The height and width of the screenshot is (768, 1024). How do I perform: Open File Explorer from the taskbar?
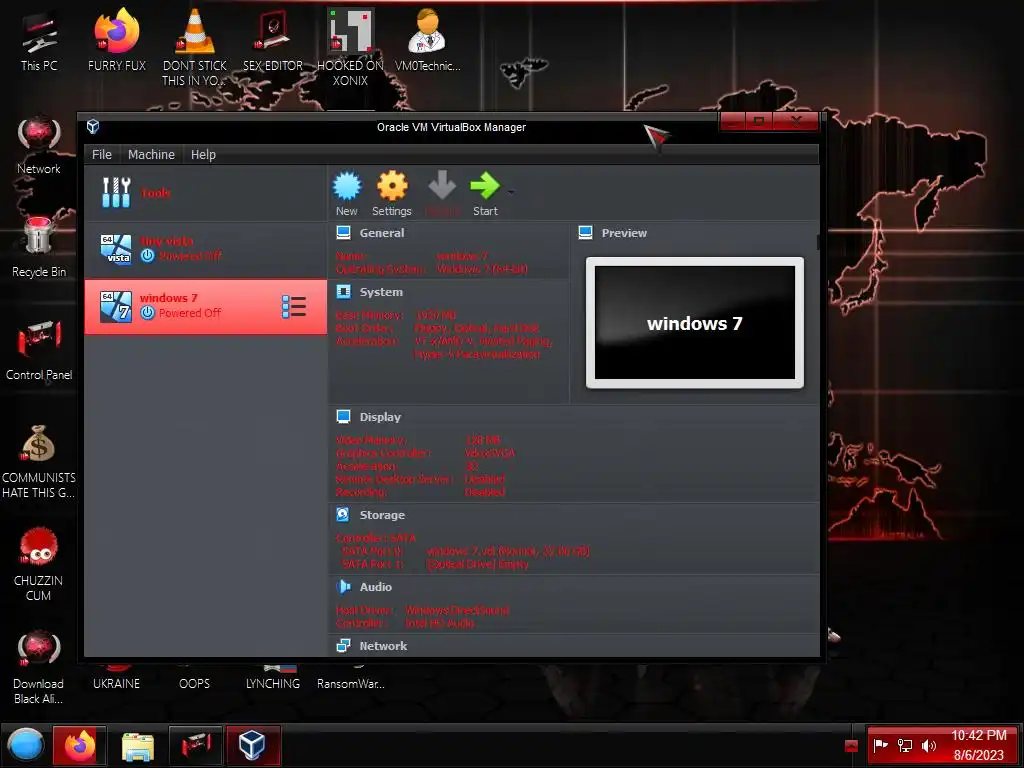pyautogui.click(x=138, y=745)
